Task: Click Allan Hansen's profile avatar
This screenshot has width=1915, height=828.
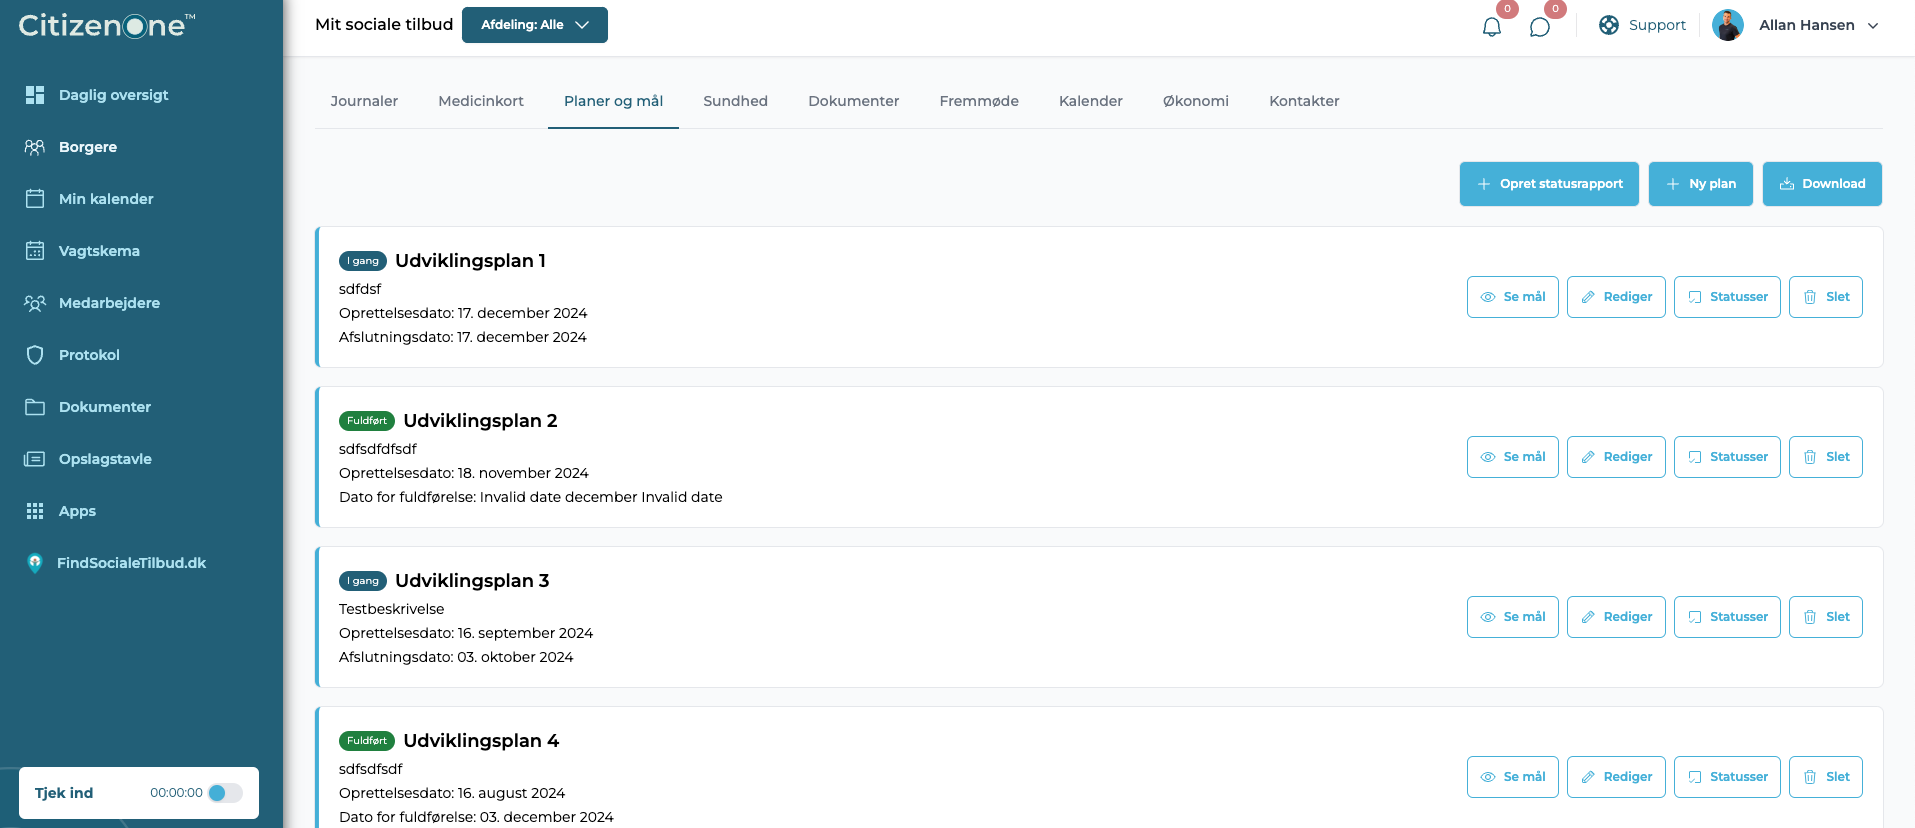Action: (x=1728, y=25)
